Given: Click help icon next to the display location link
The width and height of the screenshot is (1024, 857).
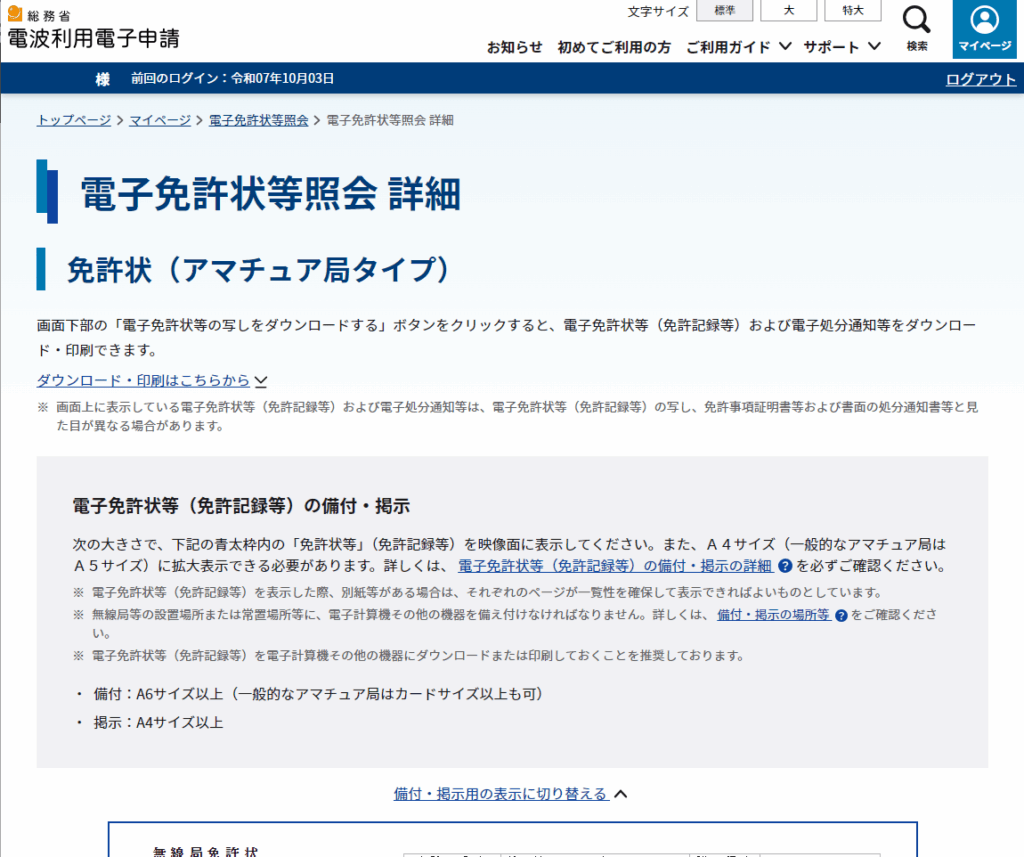Looking at the screenshot, I should (x=841, y=616).
